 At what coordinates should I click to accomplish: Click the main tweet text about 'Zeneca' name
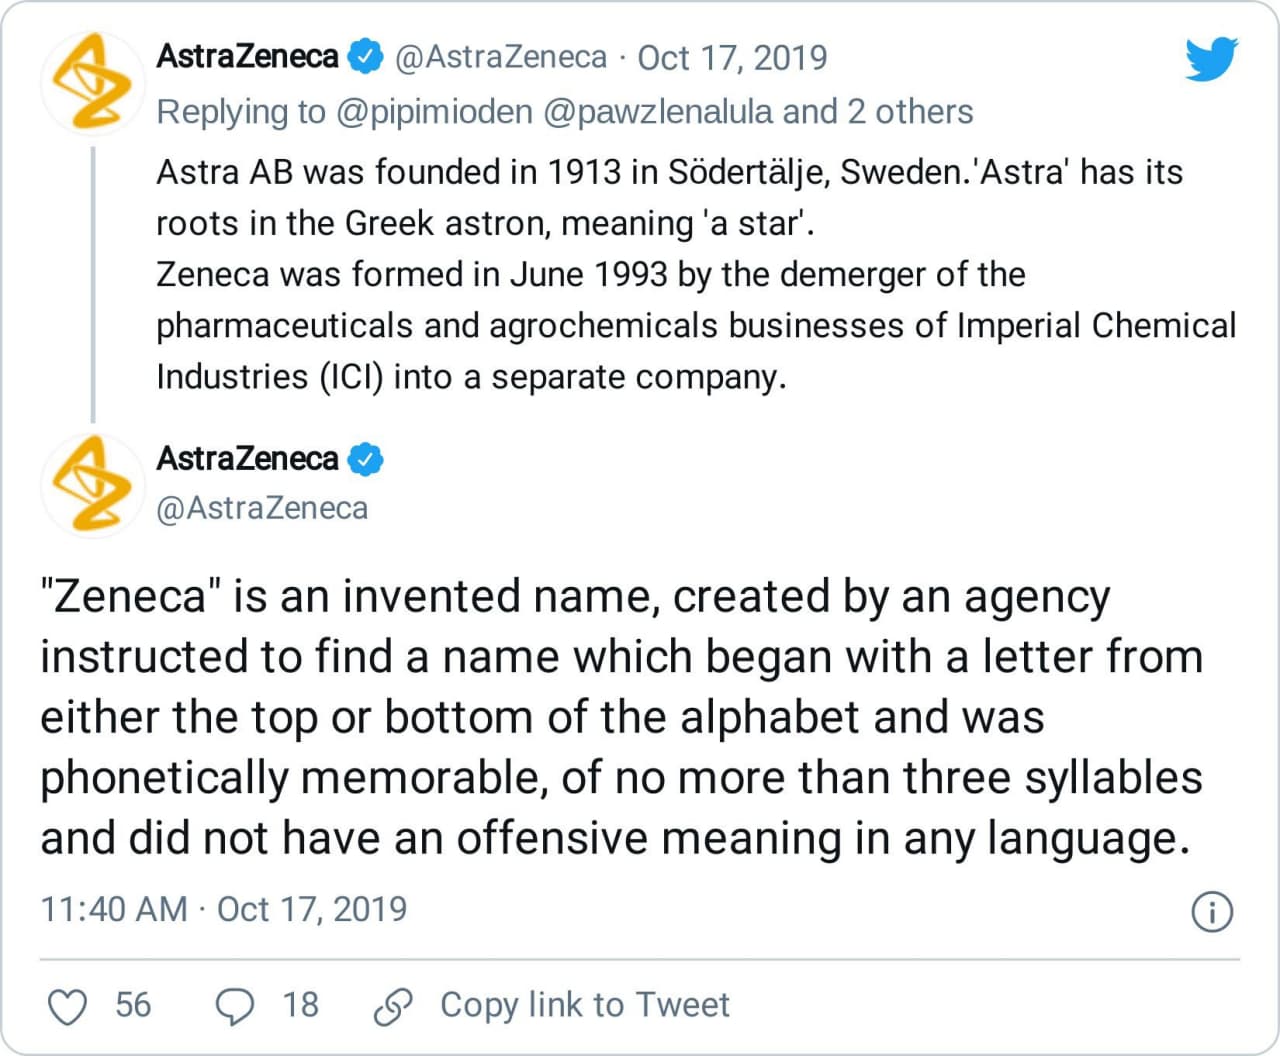[620, 717]
